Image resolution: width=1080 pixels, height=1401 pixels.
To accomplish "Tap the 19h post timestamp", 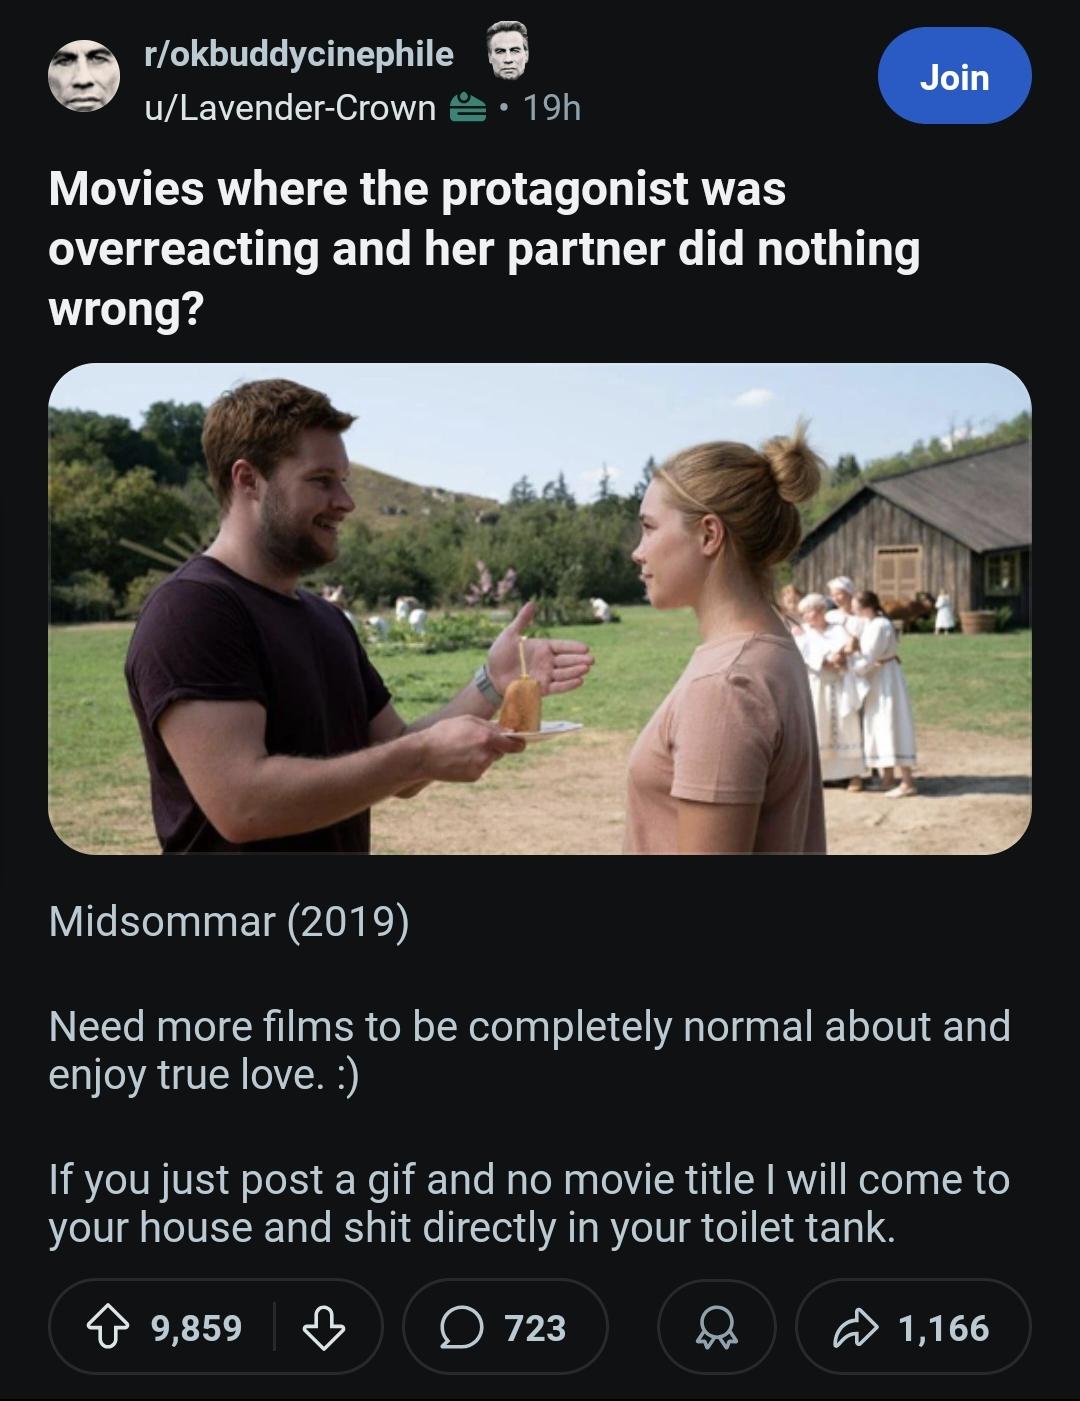I will (x=552, y=107).
